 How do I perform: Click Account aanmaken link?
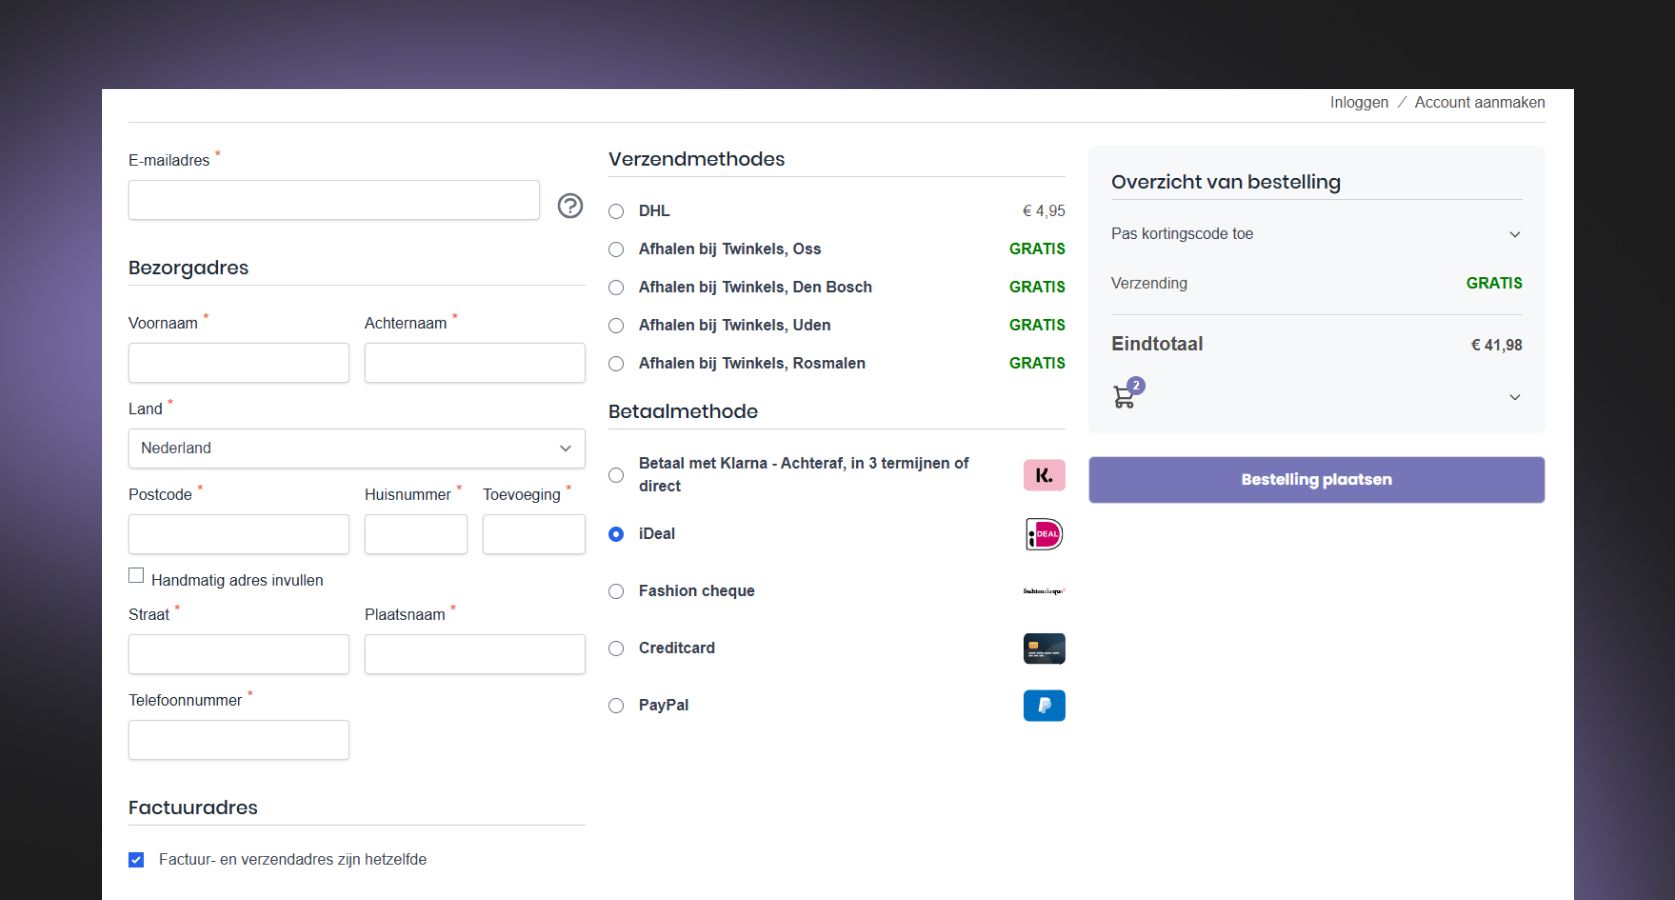(x=1480, y=102)
